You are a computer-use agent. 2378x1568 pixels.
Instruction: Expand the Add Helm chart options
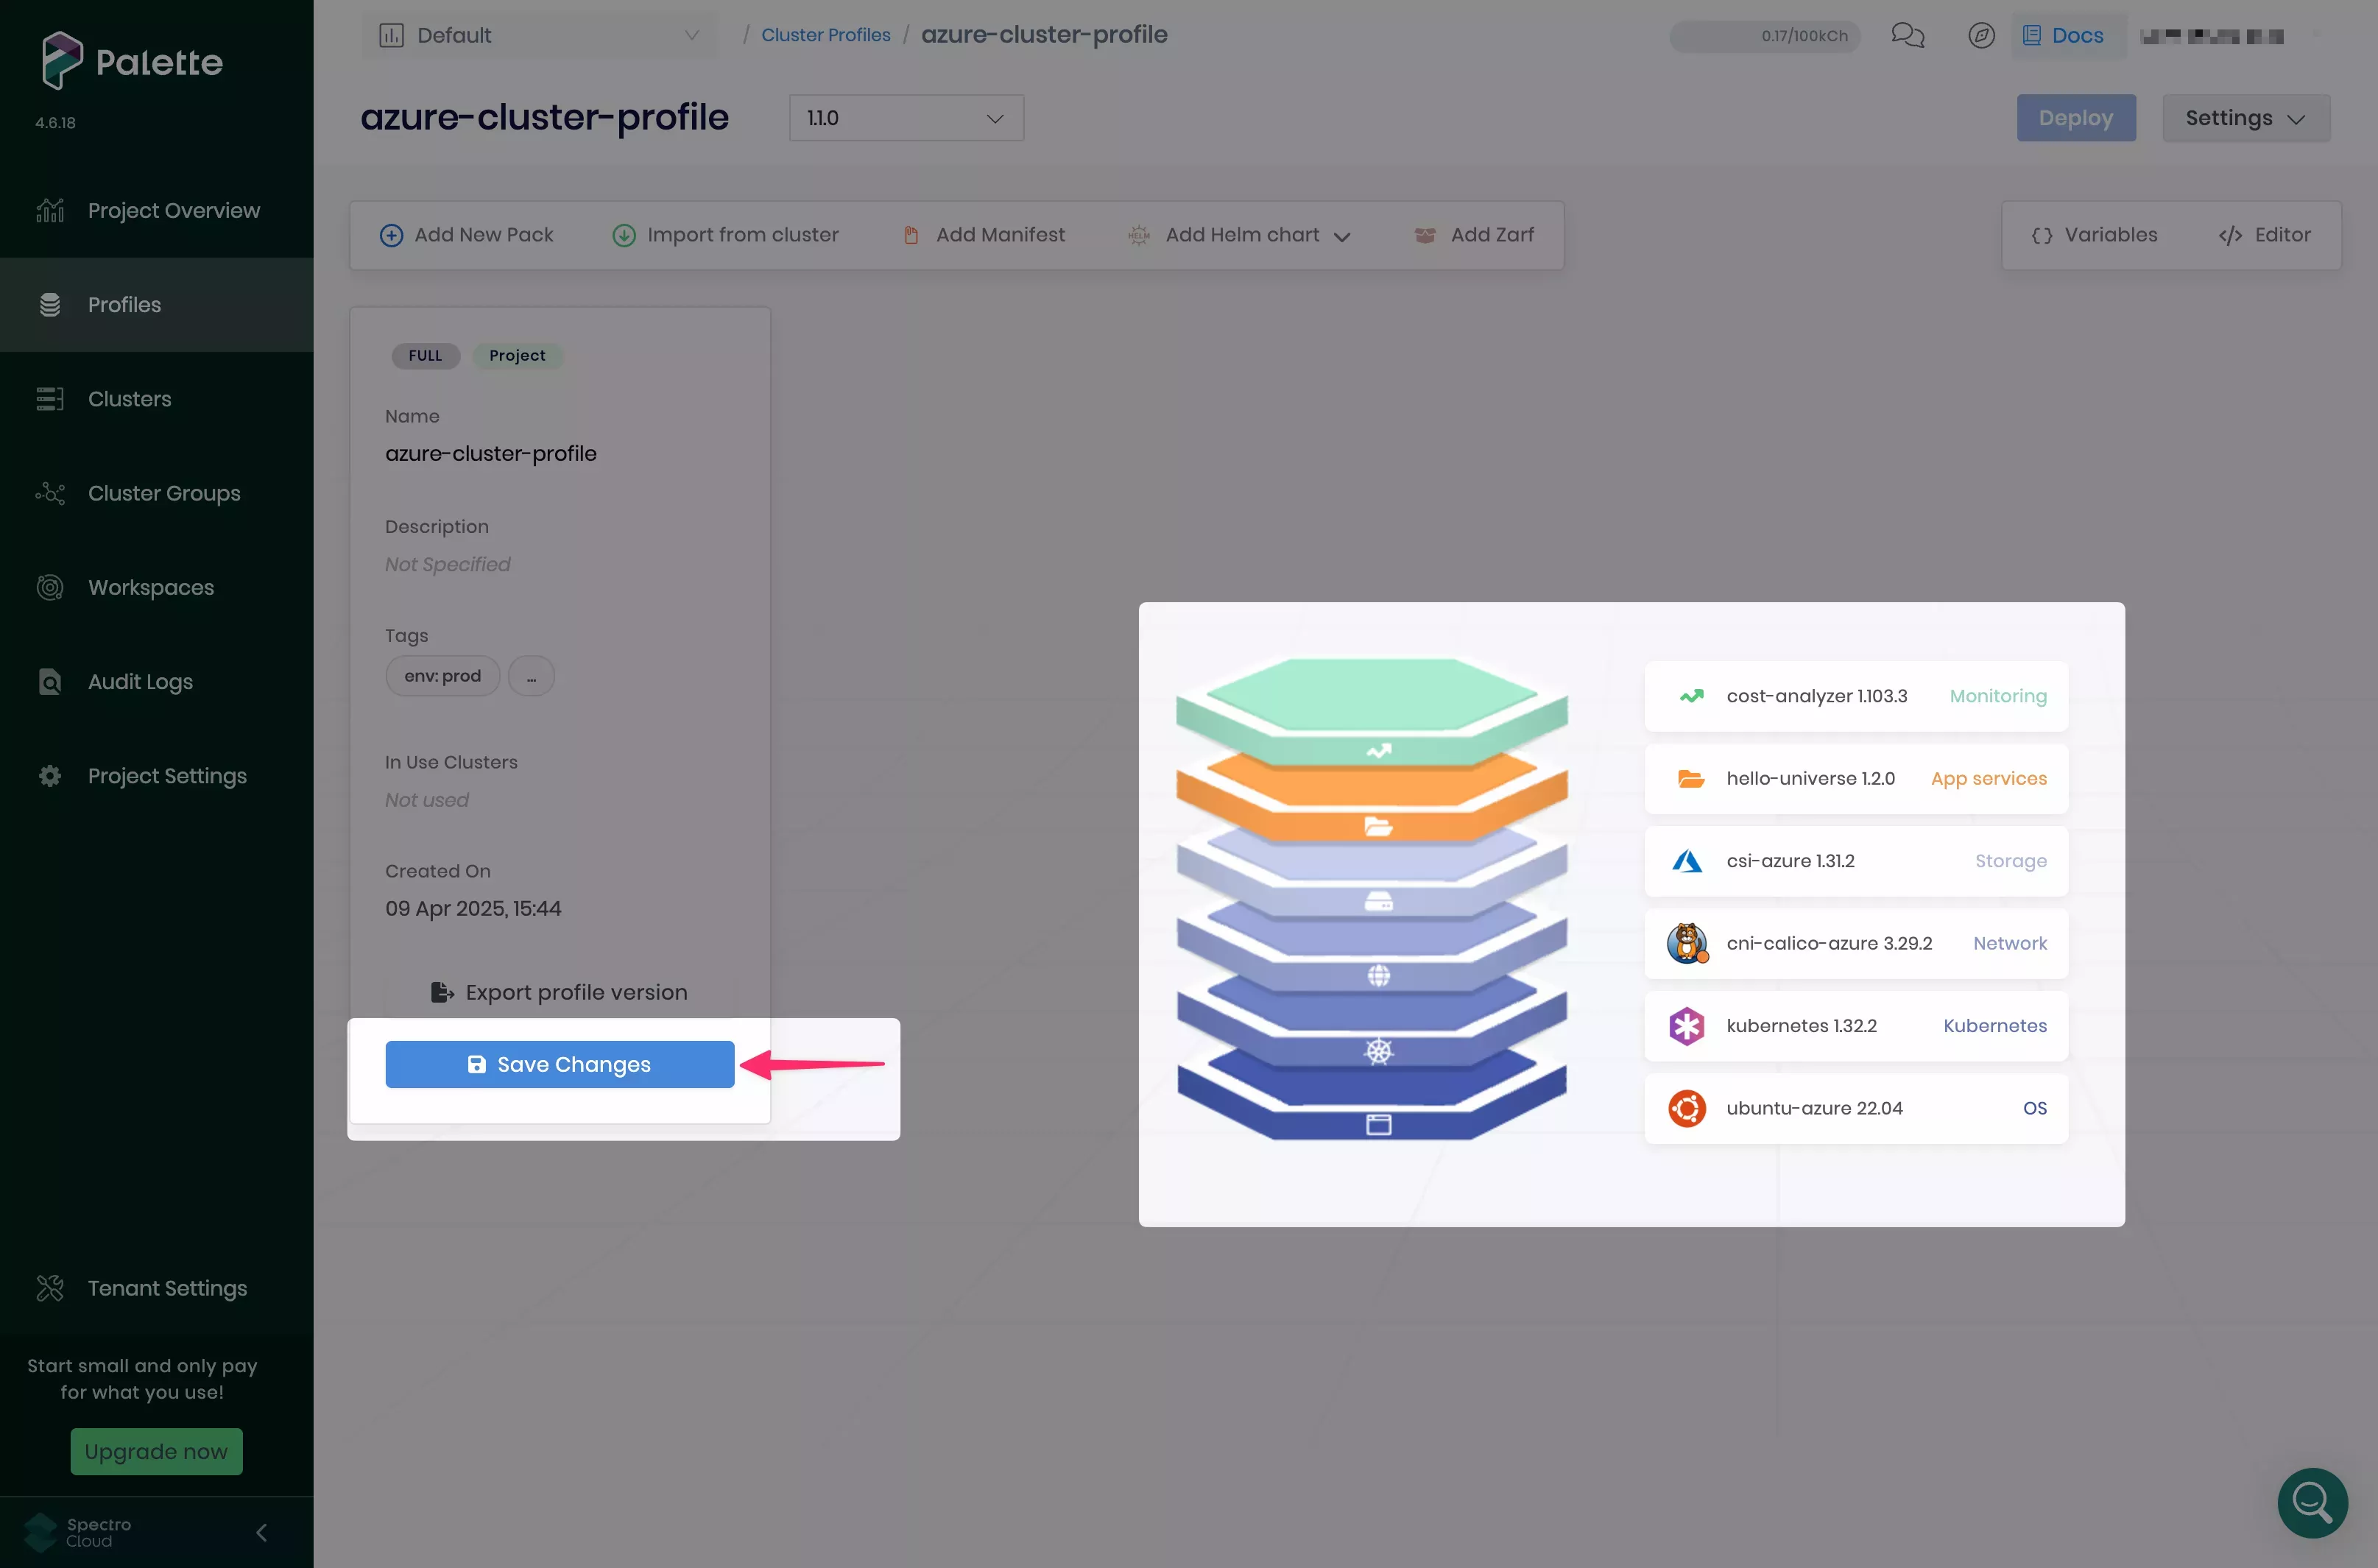coord(1343,235)
